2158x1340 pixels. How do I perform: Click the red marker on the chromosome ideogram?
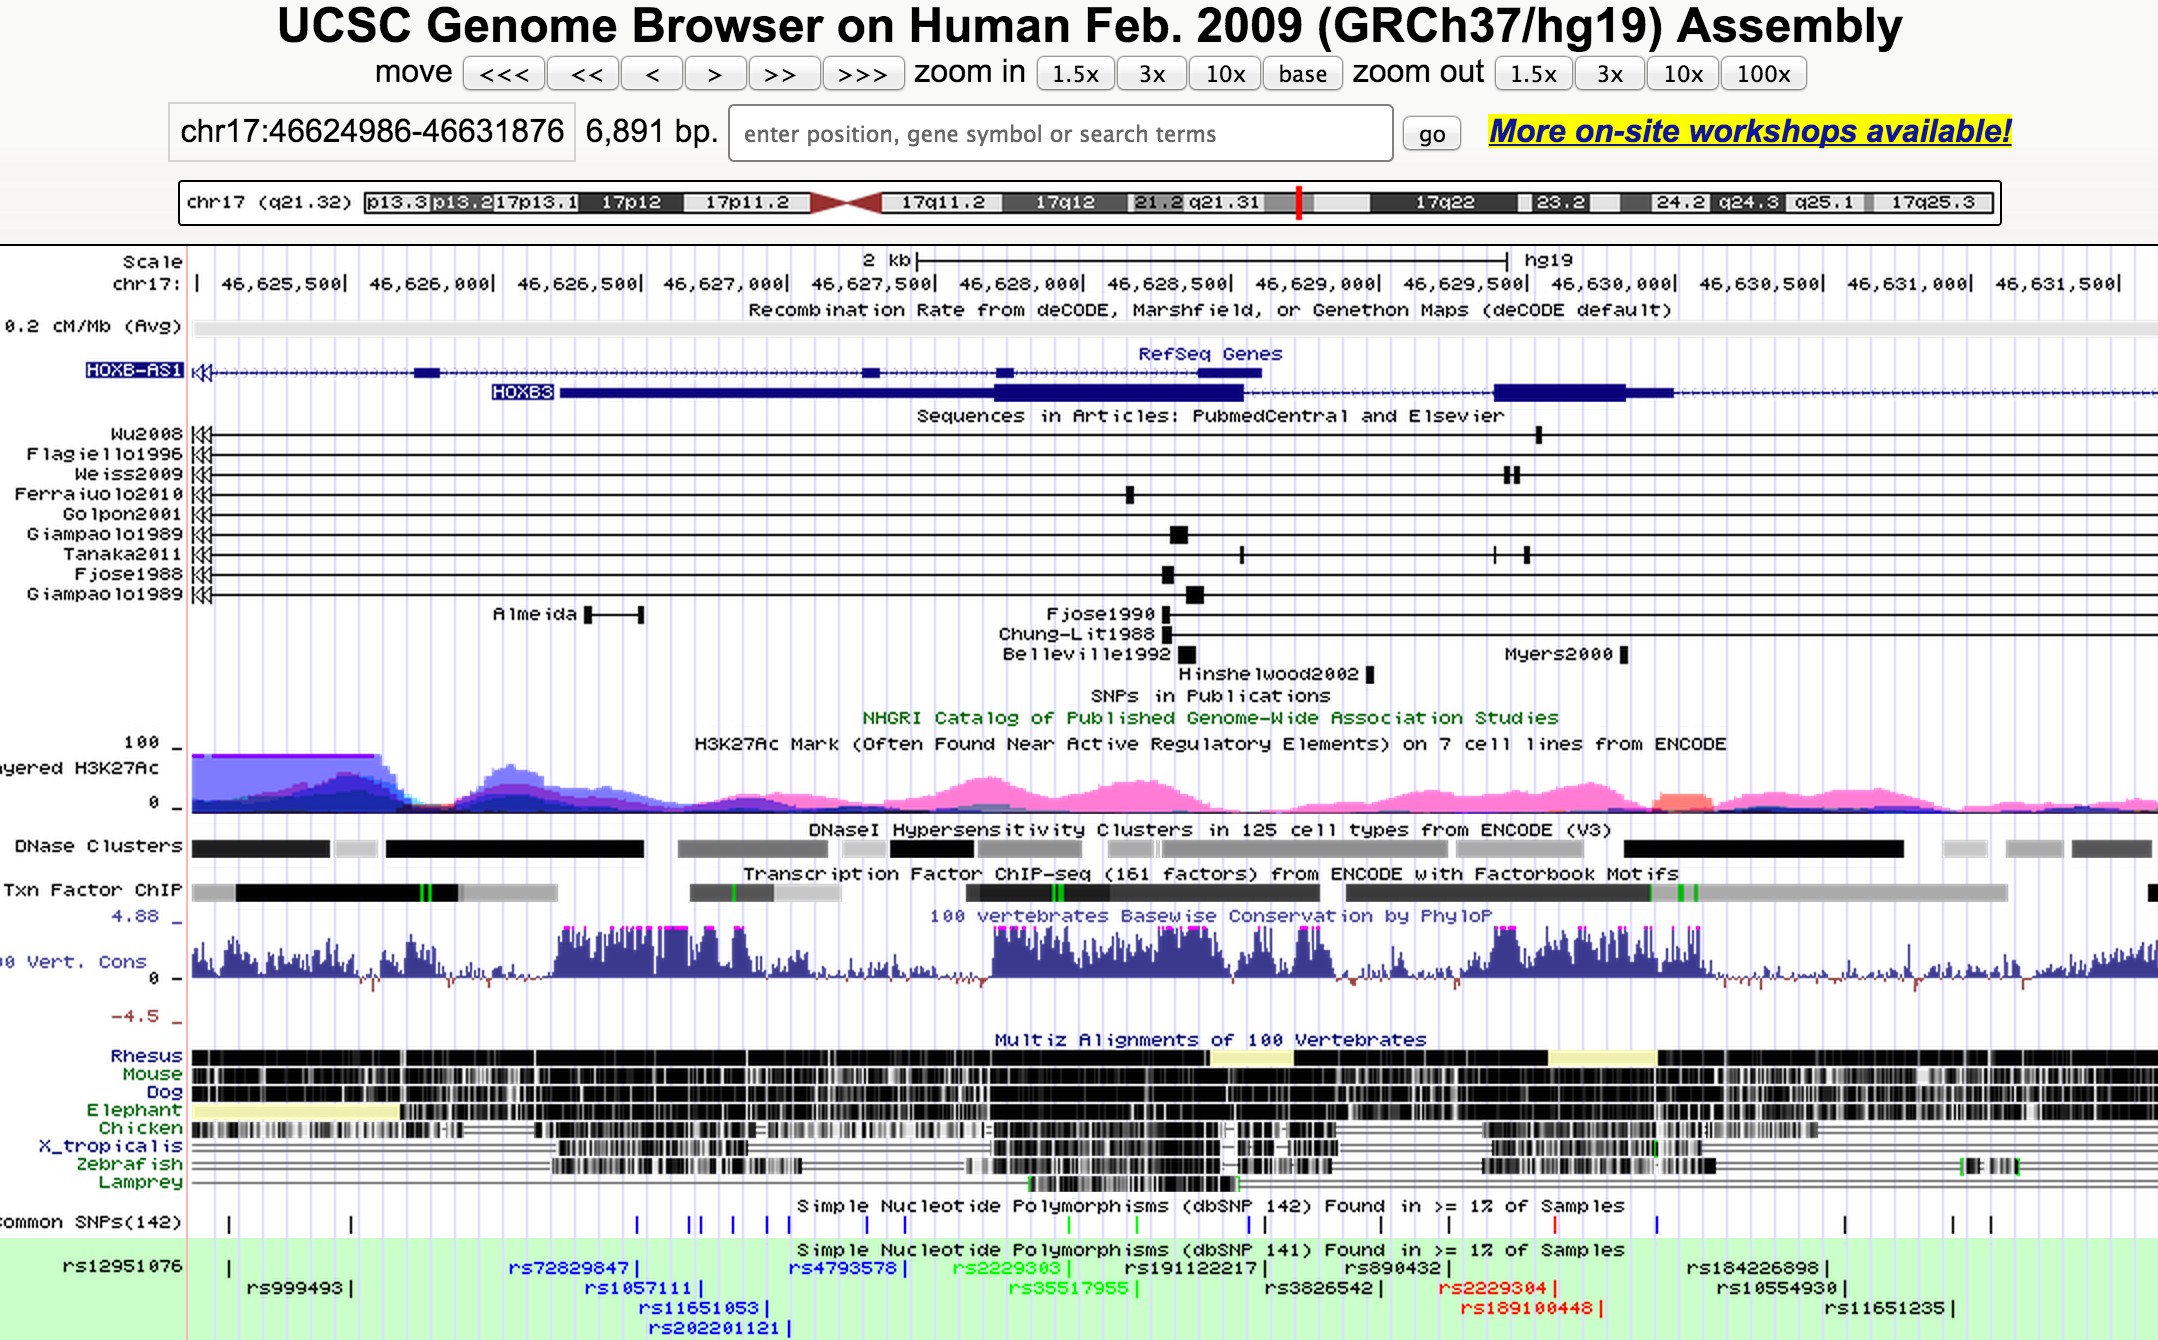[x=1298, y=203]
